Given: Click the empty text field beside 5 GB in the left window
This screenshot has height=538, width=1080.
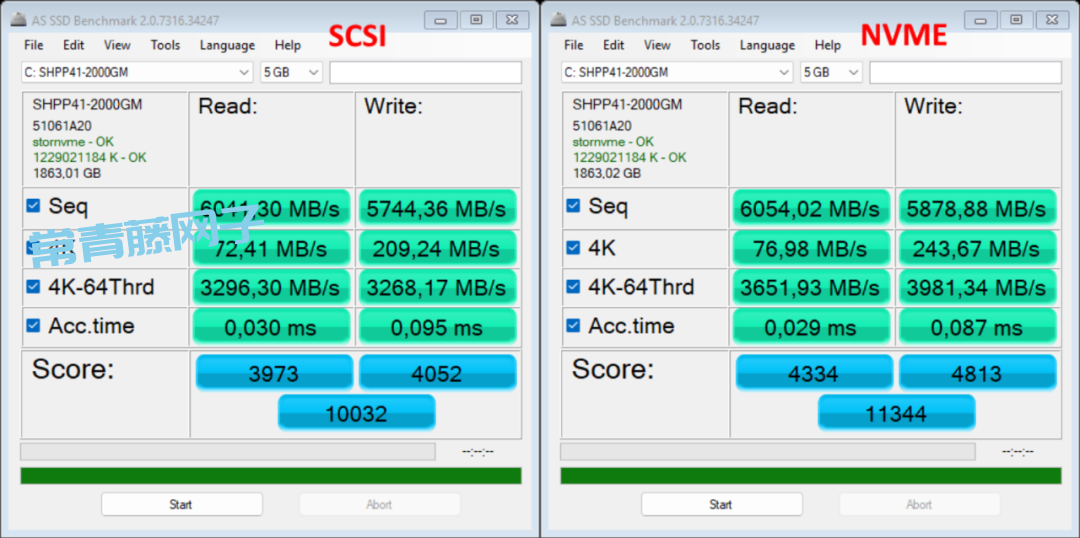Looking at the screenshot, I should point(425,72).
